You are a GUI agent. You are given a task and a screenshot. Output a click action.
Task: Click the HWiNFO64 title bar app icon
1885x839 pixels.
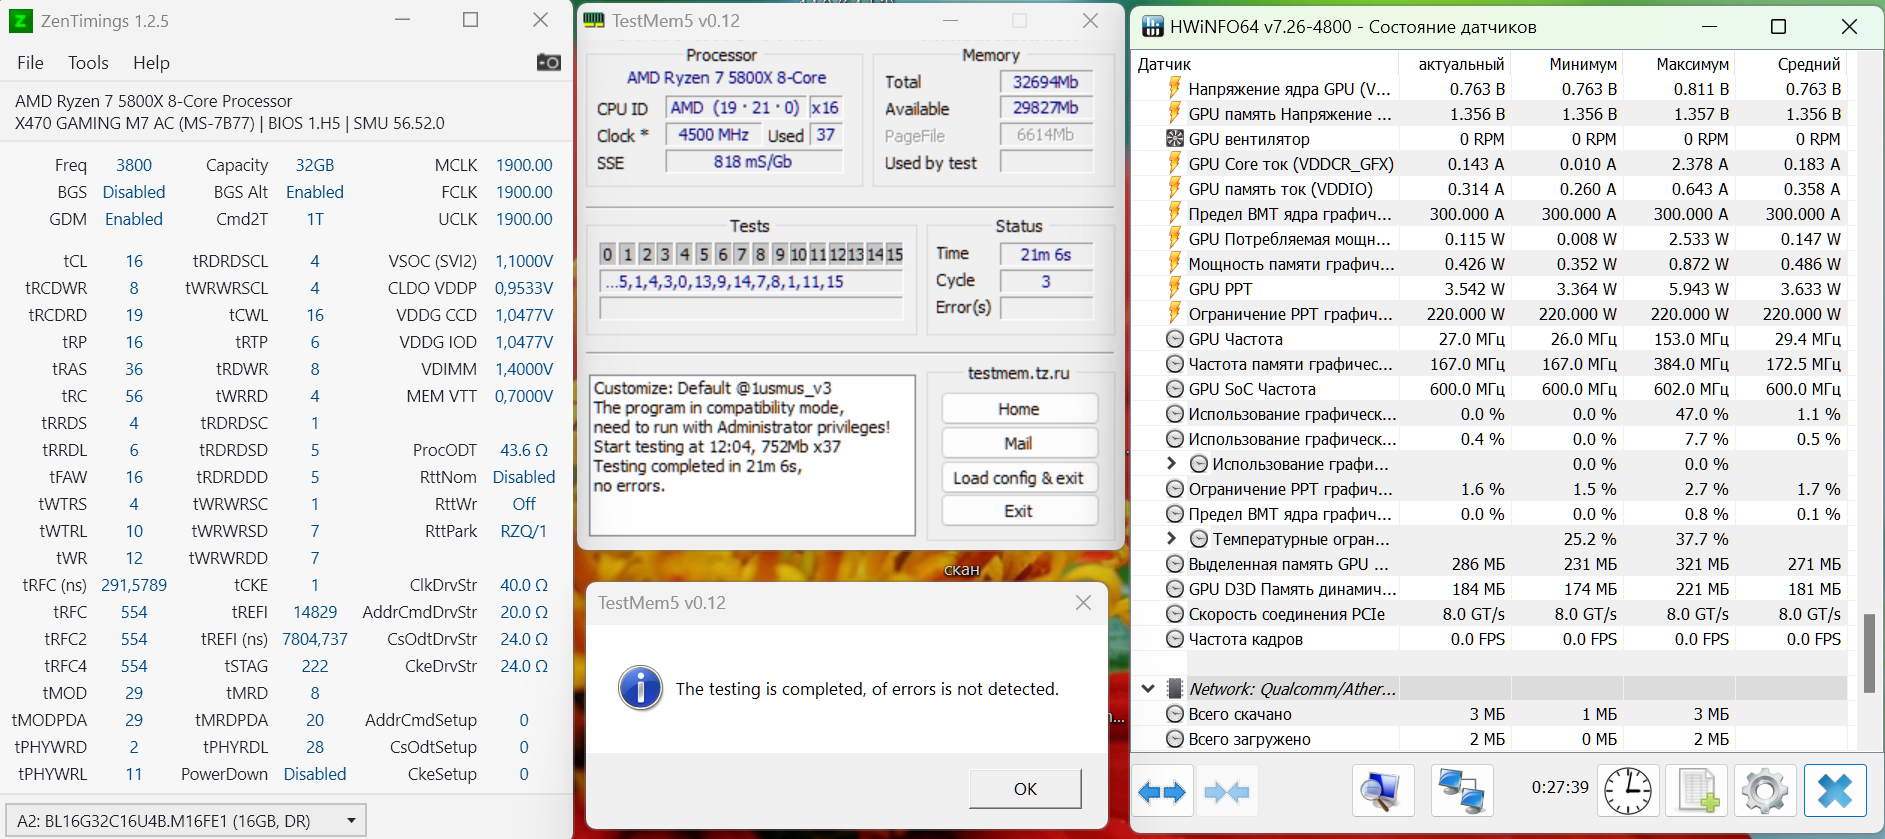[x=1153, y=27]
